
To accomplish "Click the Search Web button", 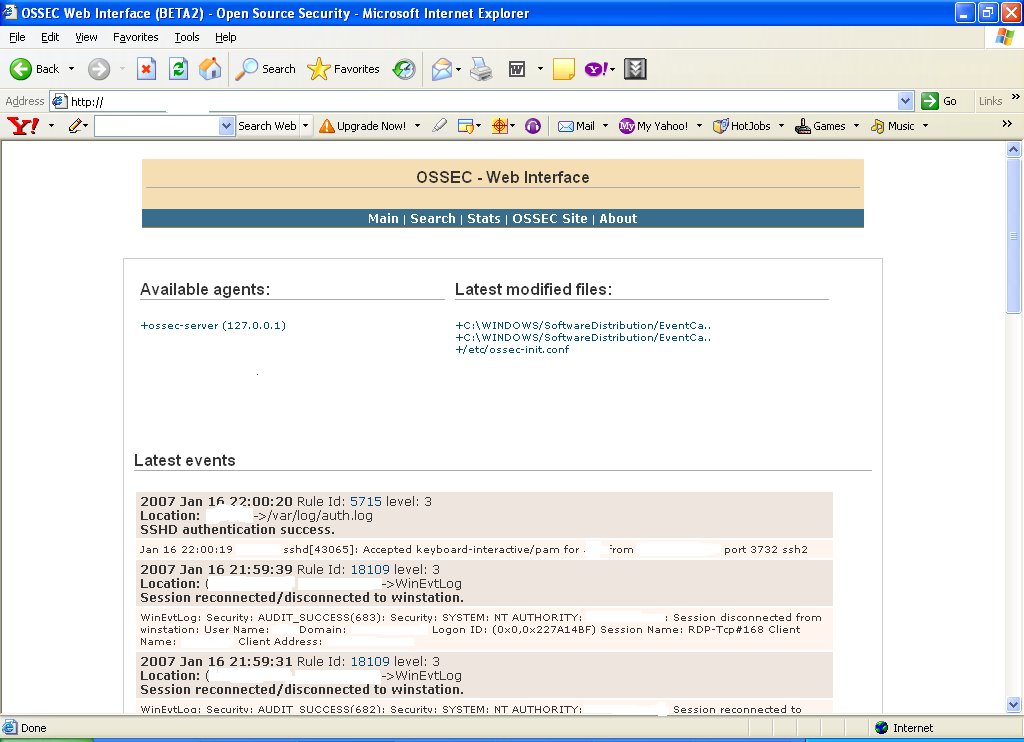I will [267, 125].
